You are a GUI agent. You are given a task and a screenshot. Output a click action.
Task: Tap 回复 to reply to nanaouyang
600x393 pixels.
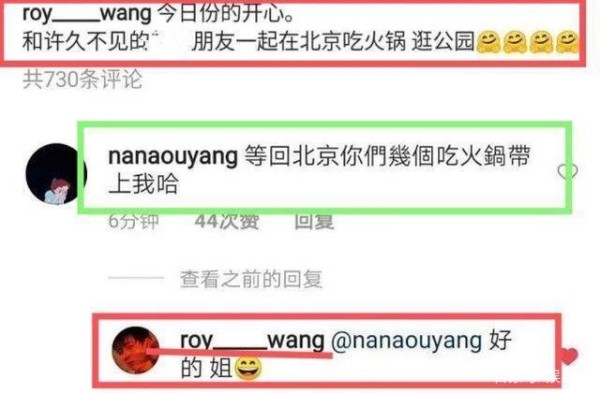point(314,222)
